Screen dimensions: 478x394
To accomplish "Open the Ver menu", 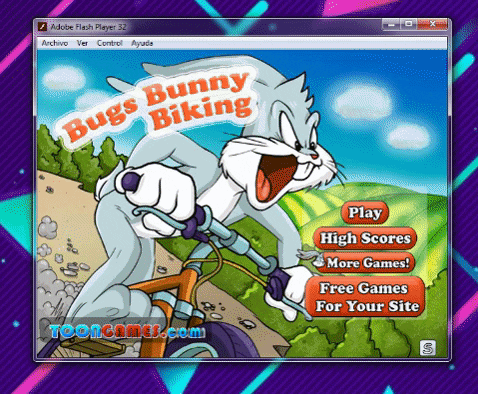I will (x=82, y=43).
